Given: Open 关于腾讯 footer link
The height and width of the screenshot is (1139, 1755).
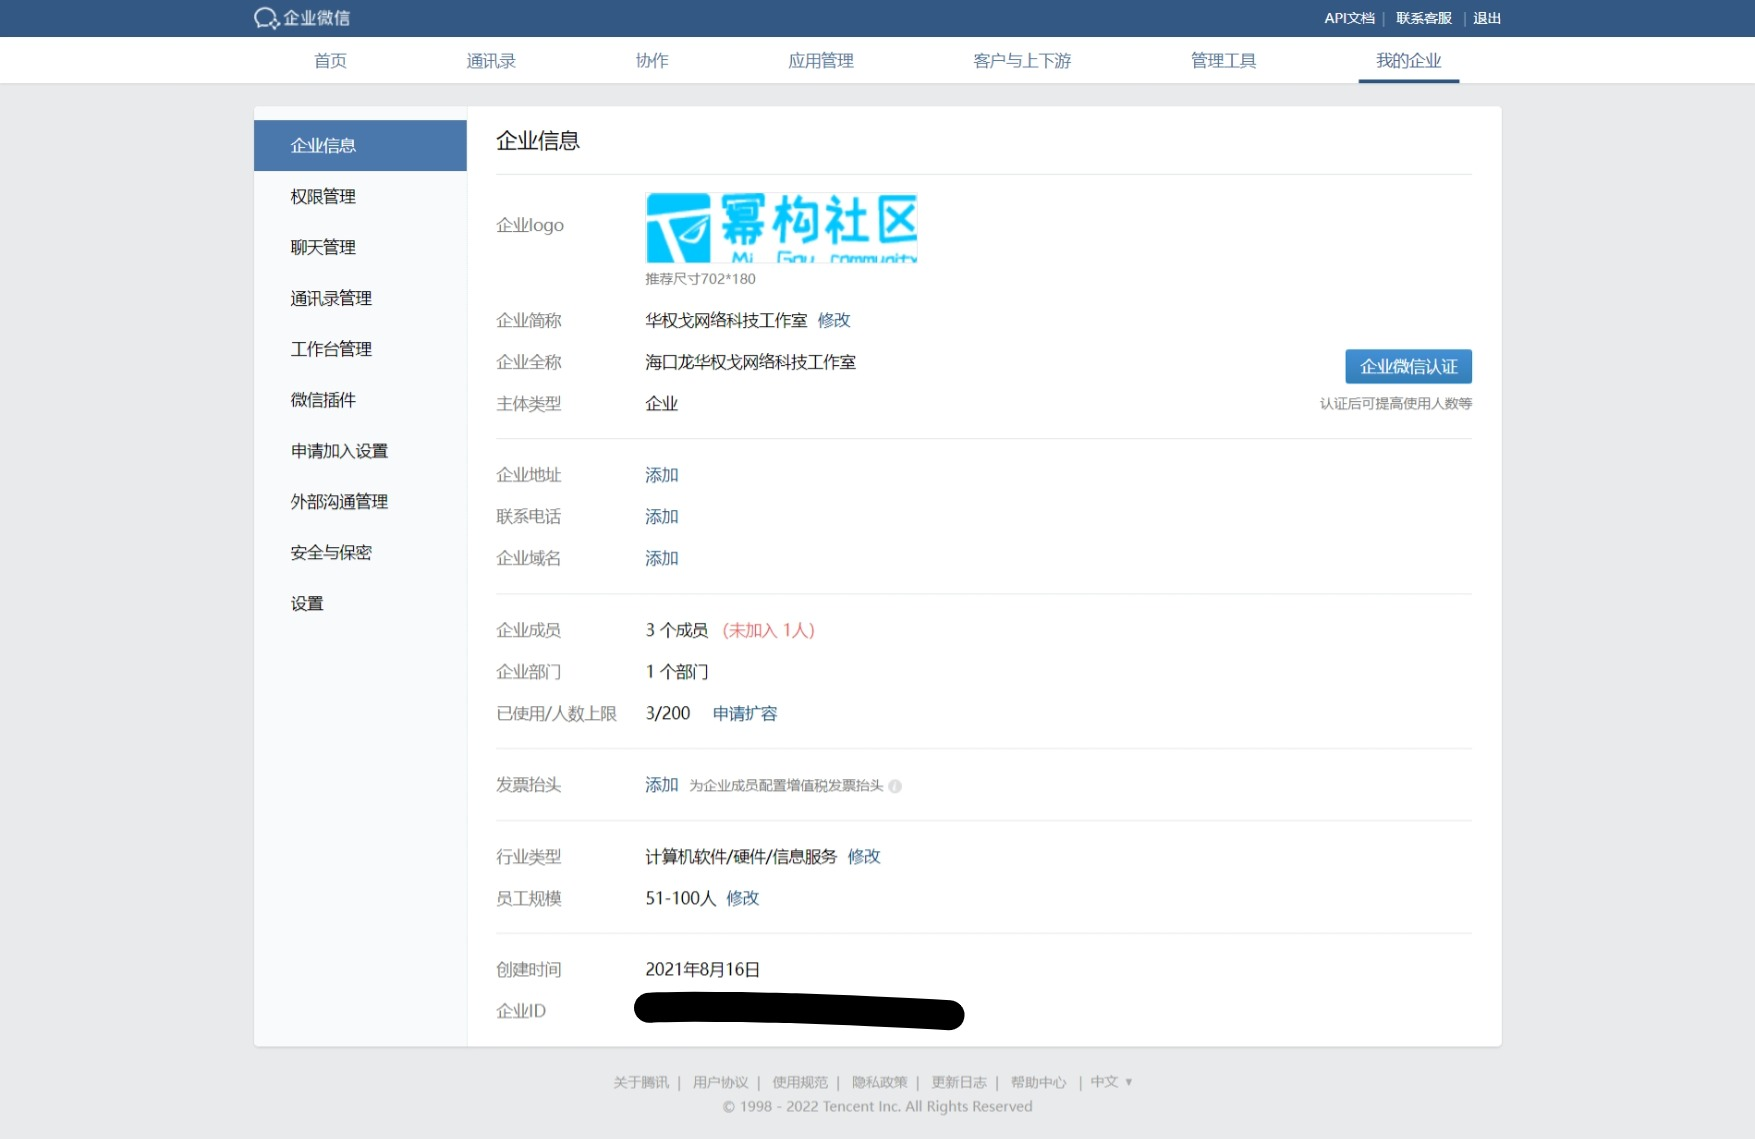Looking at the screenshot, I should (x=641, y=1082).
